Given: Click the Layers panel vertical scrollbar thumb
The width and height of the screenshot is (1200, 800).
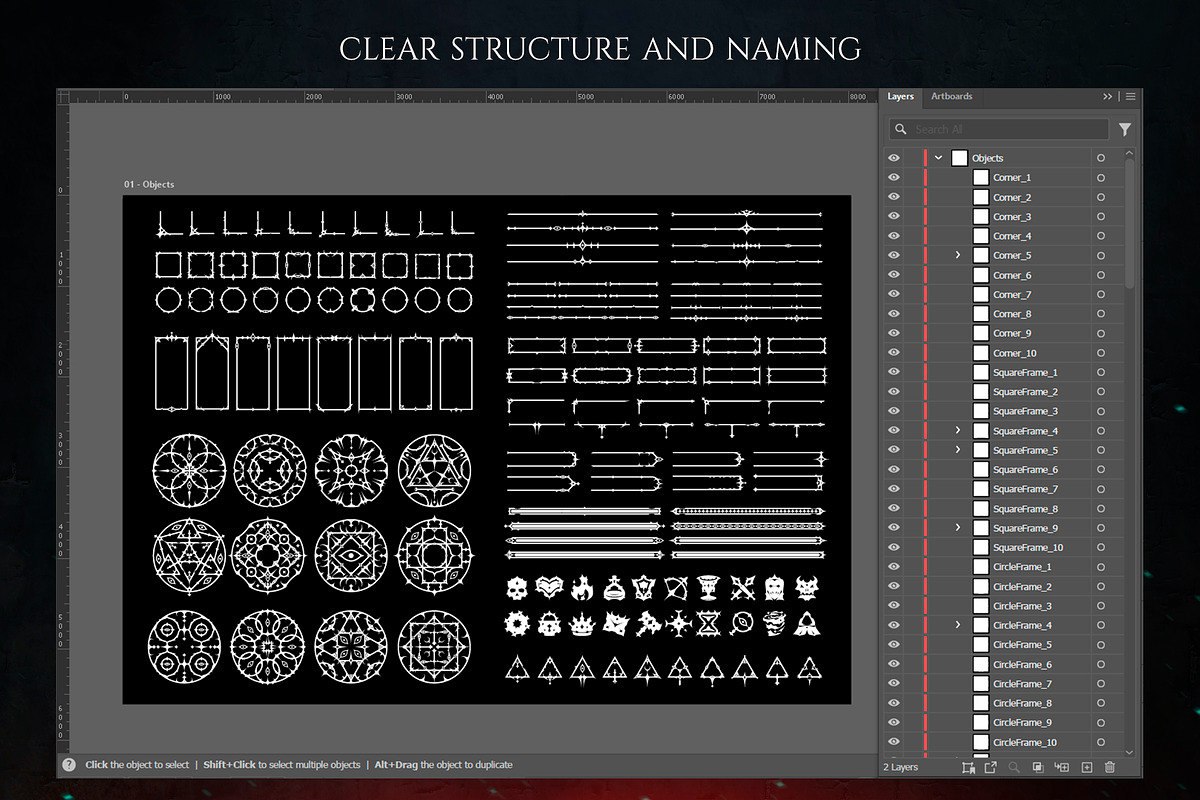Looking at the screenshot, I should pyautogui.click(x=1130, y=225).
